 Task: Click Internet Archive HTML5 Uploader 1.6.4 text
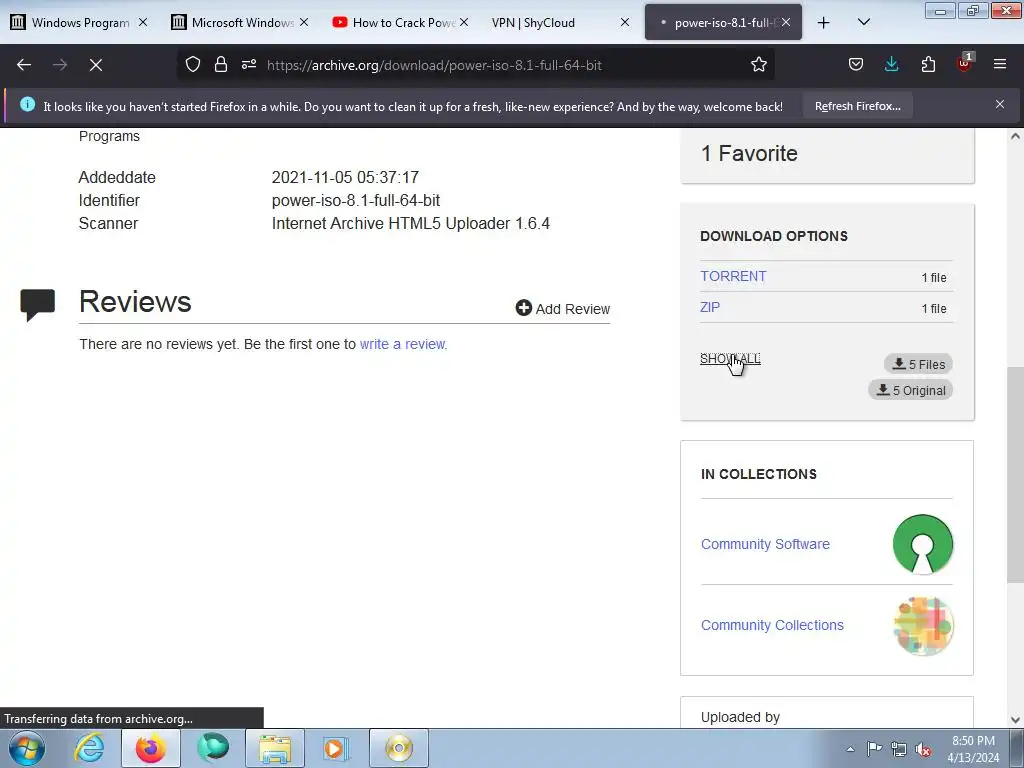[x=411, y=223]
